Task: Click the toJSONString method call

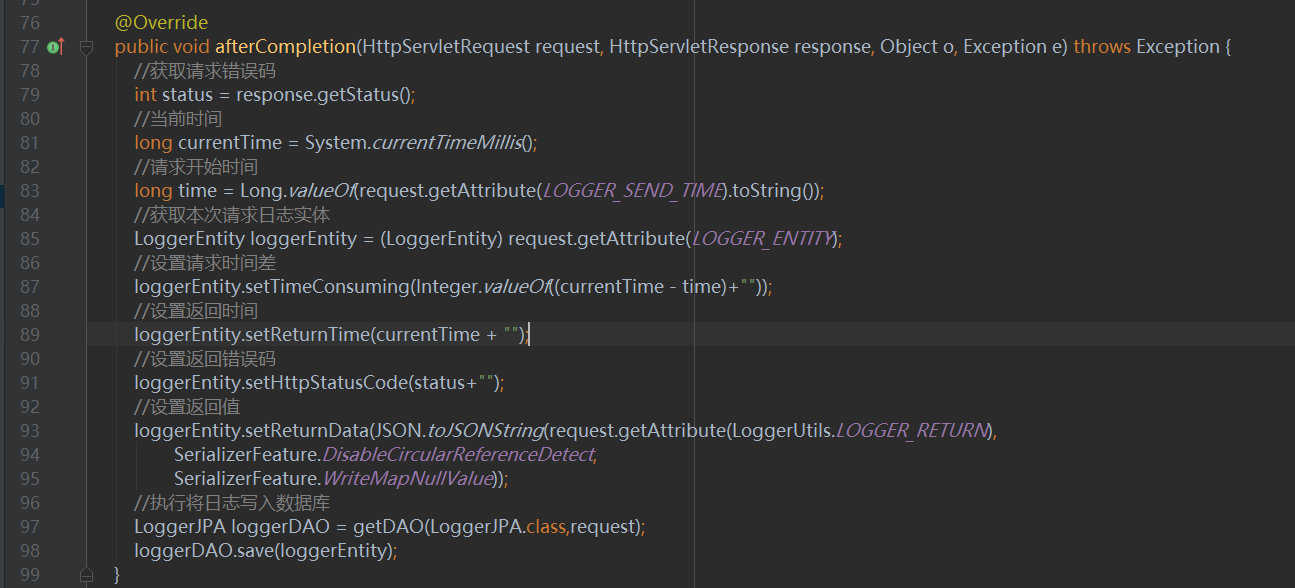Action: (485, 431)
